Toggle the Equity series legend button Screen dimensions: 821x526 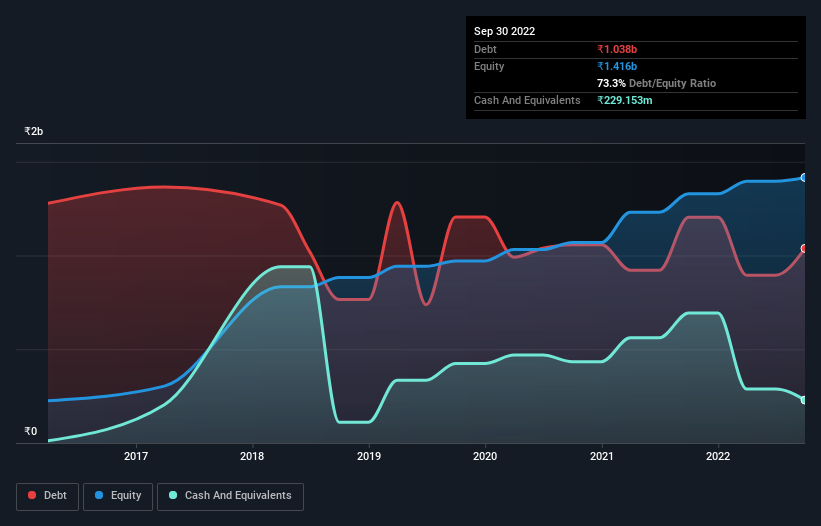(118, 496)
